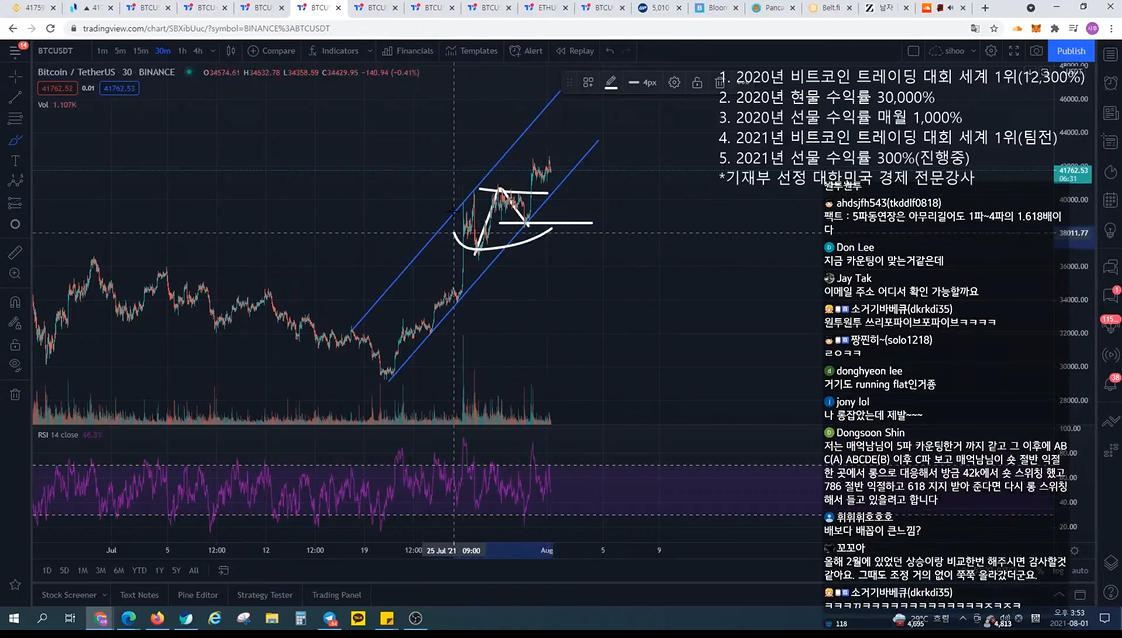Image resolution: width=1122 pixels, height=638 pixels.
Task: Open the calendar icon in right sidebar
Action: coord(1111,200)
